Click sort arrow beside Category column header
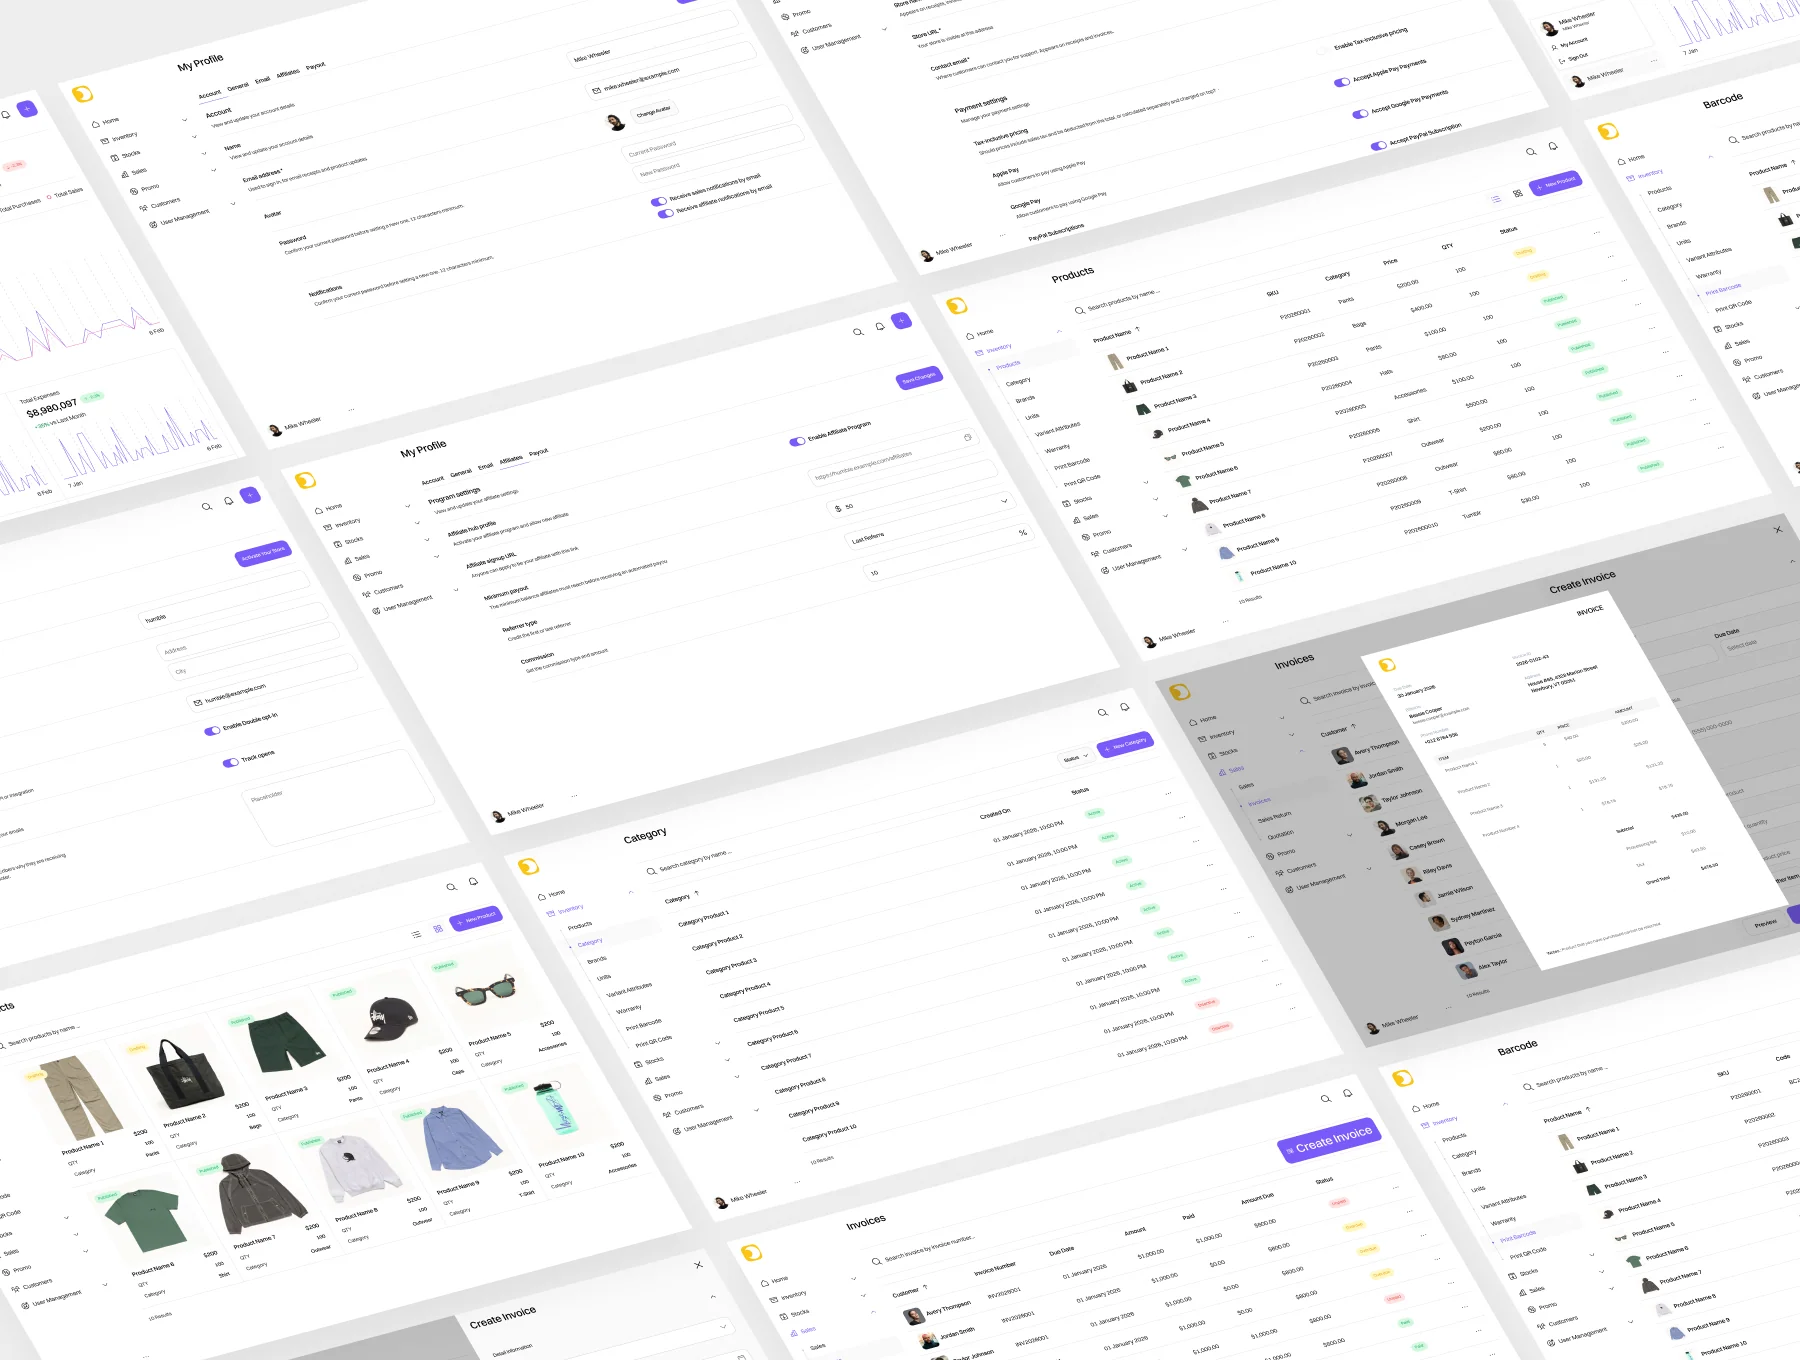The height and width of the screenshot is (1360, 1800). [x=697, y=892]
